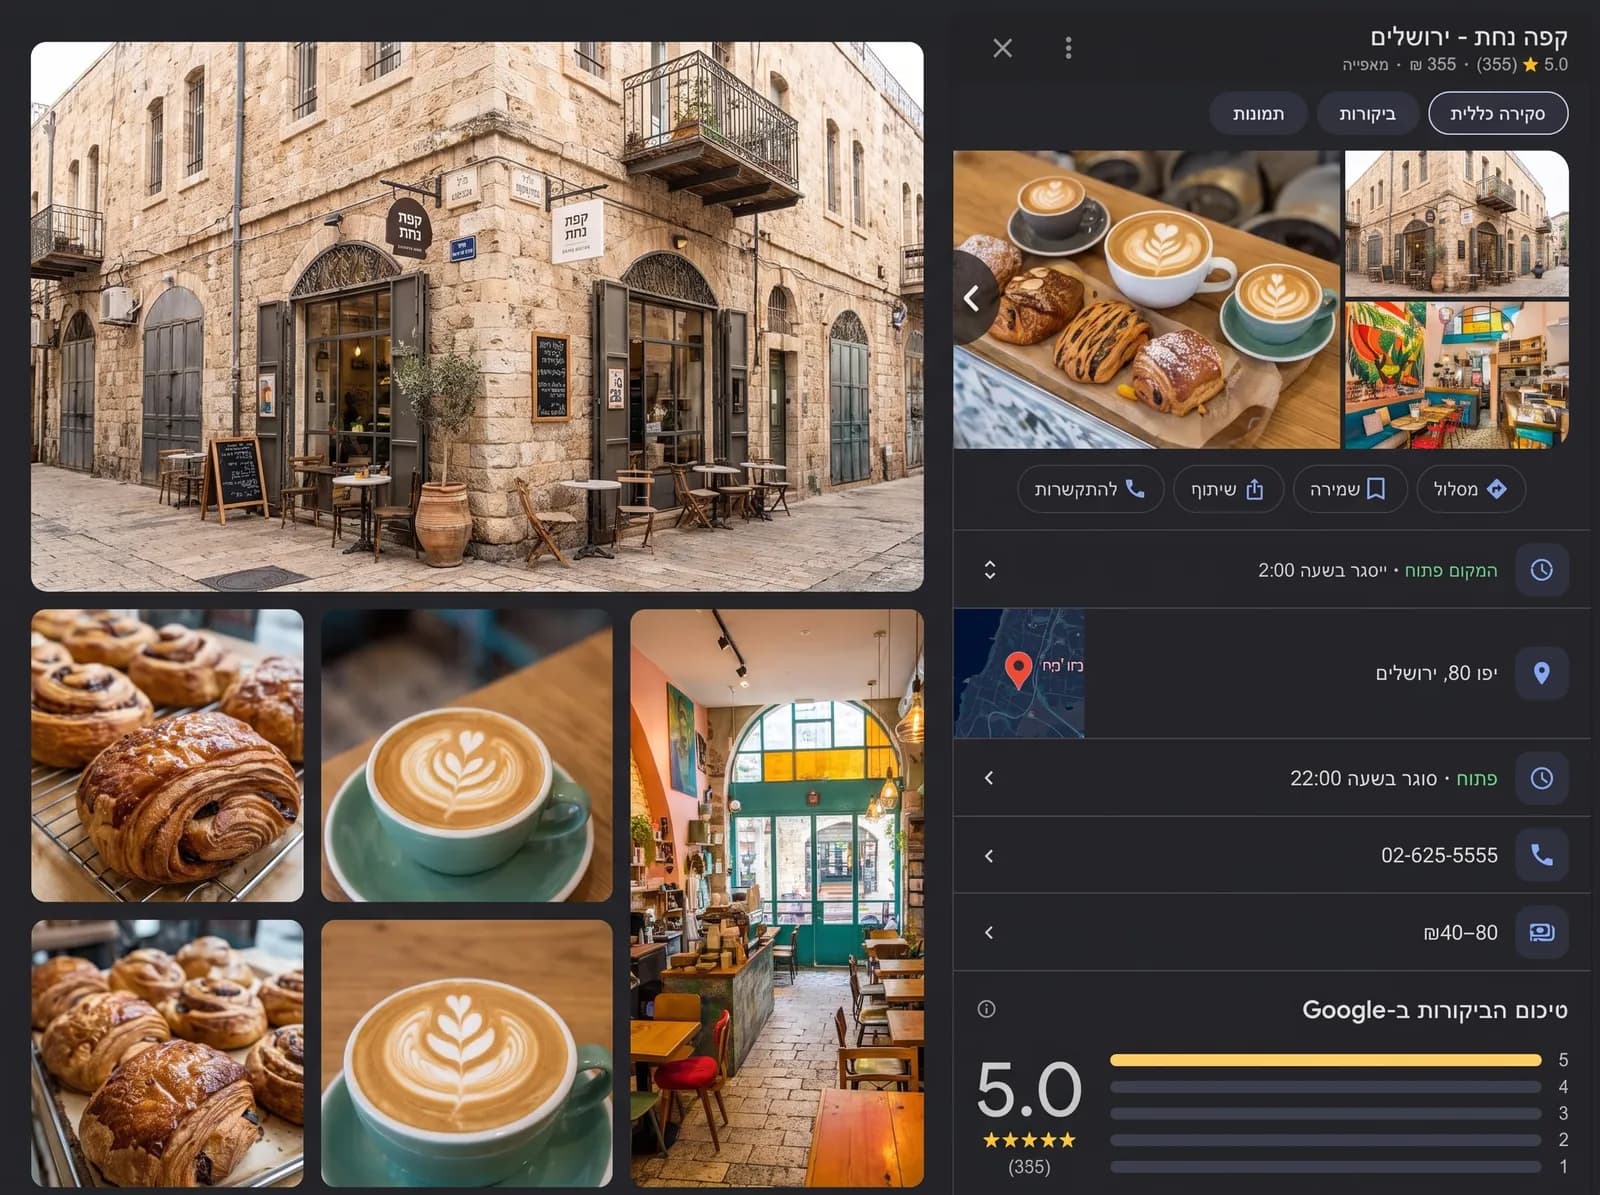Click the שיתוף share button
Image resolution: width=1600 pixels, height=1195 pixels.
(1228, 489)
